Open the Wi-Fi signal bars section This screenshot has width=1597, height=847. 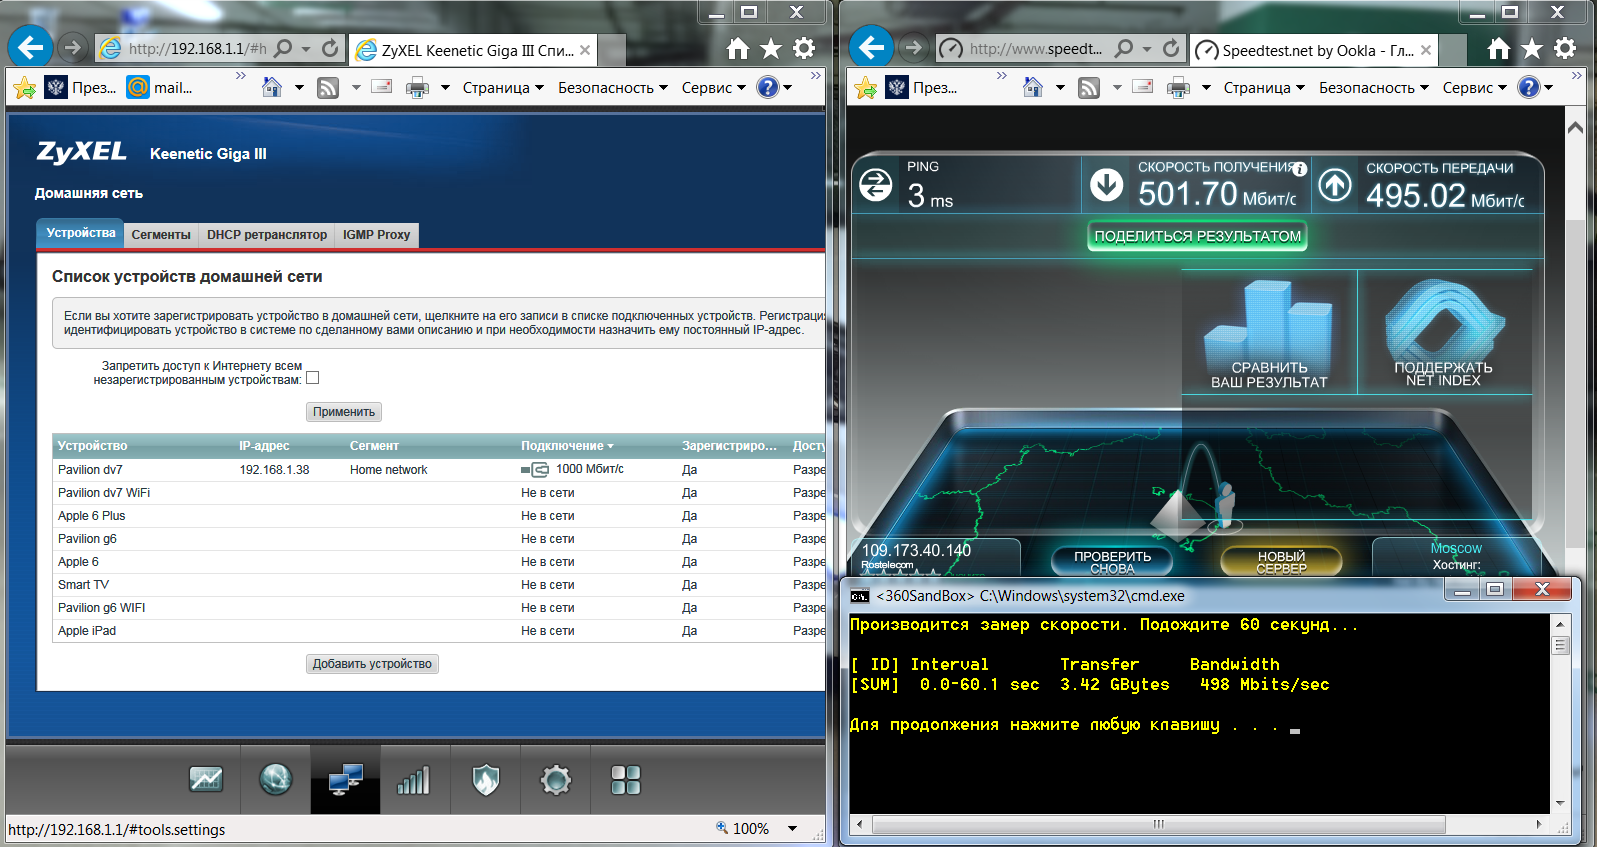414,779
